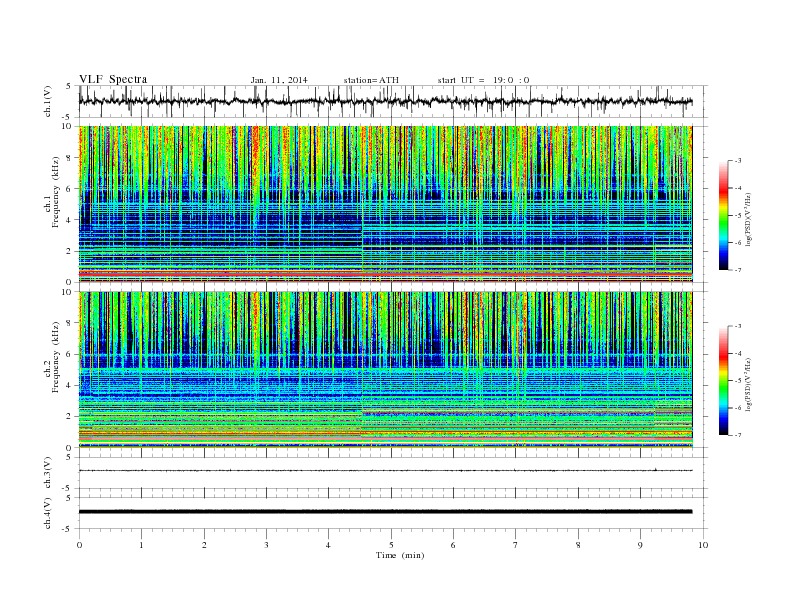Click the 4 kHz tick of ch.2 spectrogram
The image size is (792, 612).
click(x=70, y=386)
